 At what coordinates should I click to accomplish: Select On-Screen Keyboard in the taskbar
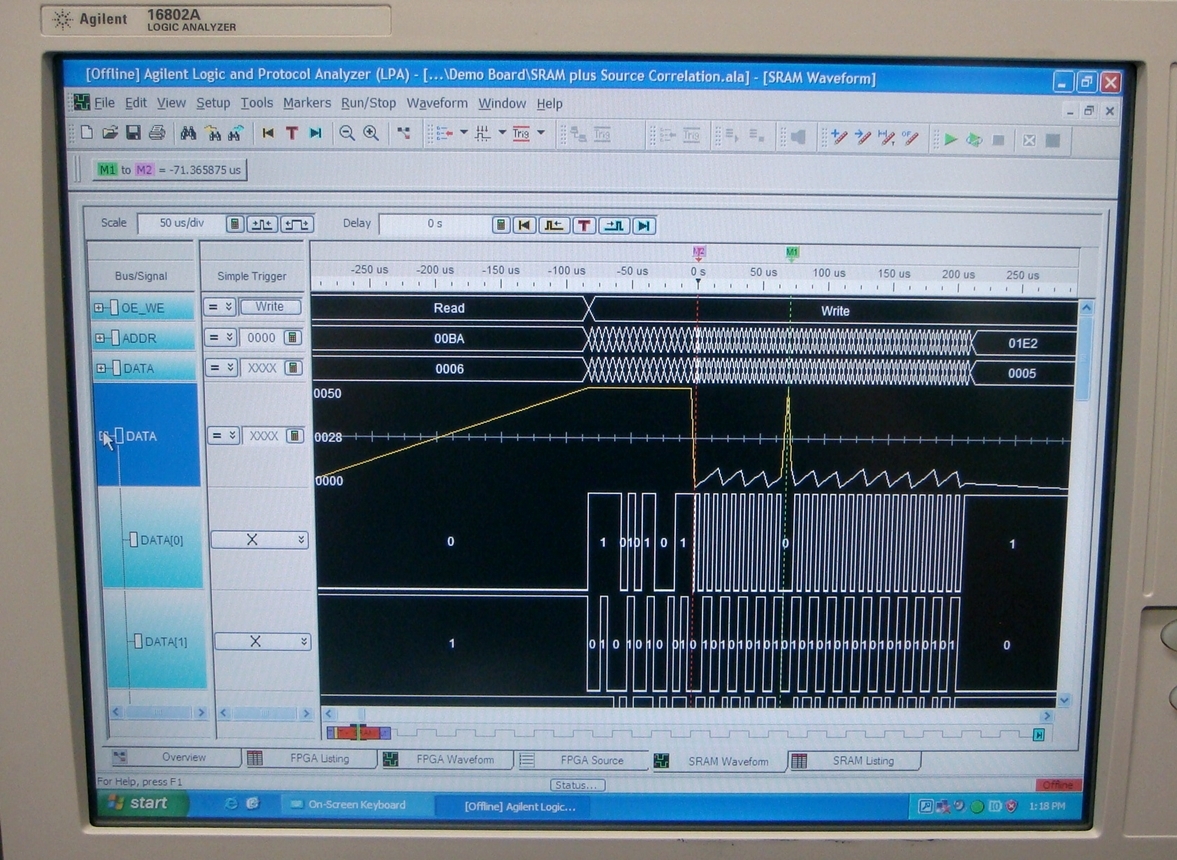click(357, 804)
